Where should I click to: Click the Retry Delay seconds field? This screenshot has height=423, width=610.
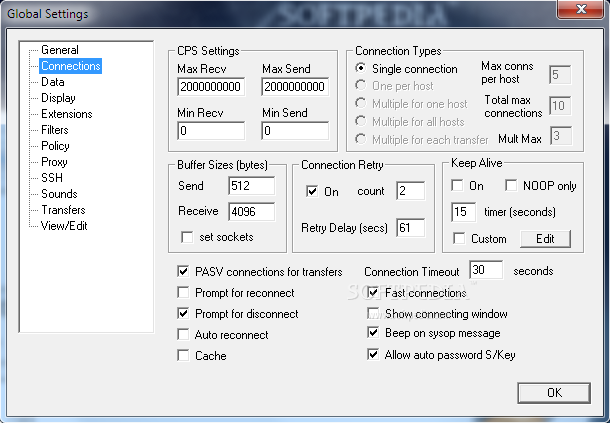point(410,228)
